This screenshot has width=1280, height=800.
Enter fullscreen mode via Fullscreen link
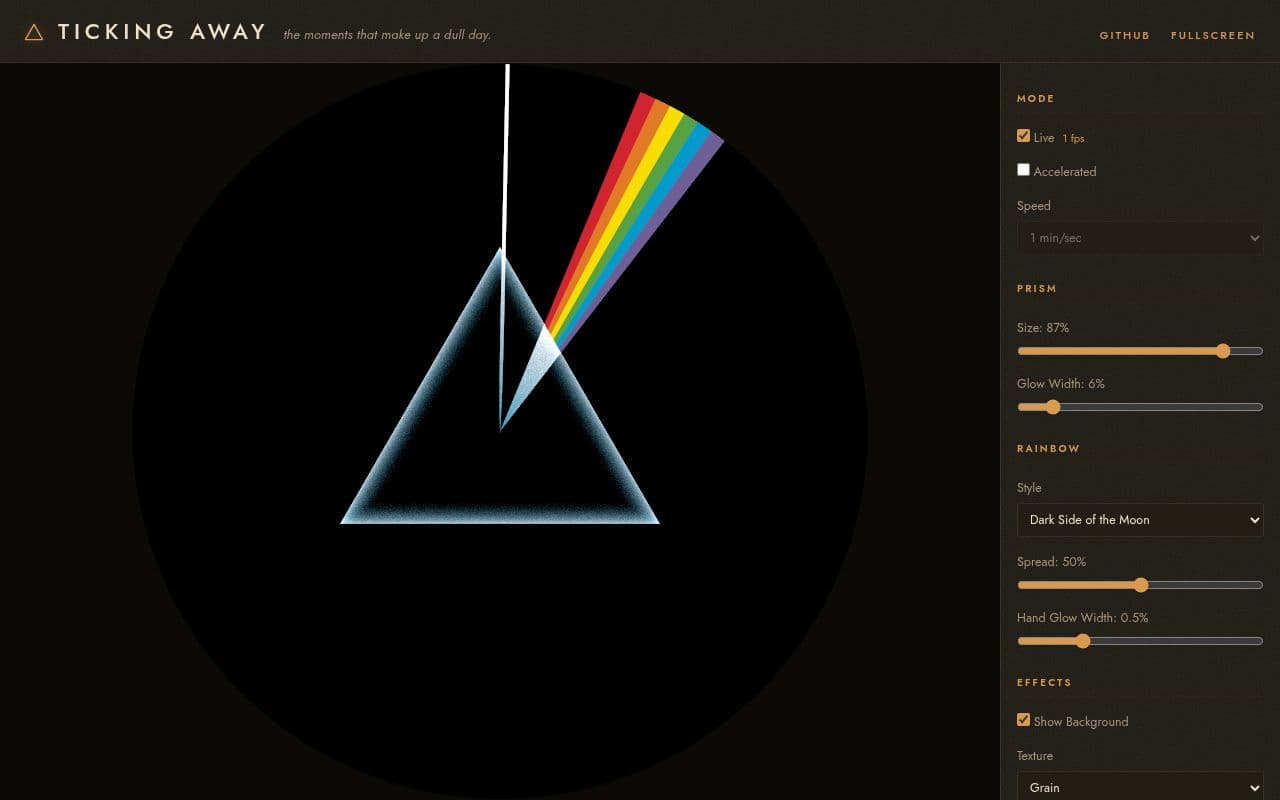click(1212, 35)
